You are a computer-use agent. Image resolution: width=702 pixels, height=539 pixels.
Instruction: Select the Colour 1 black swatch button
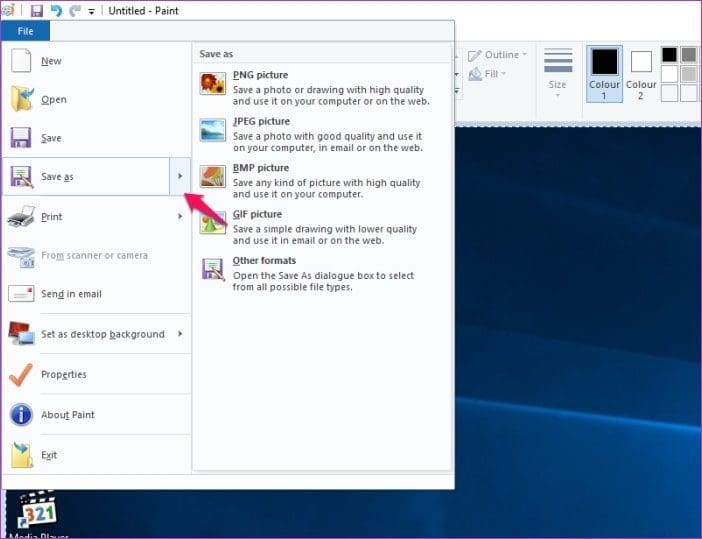pos(604,74)
